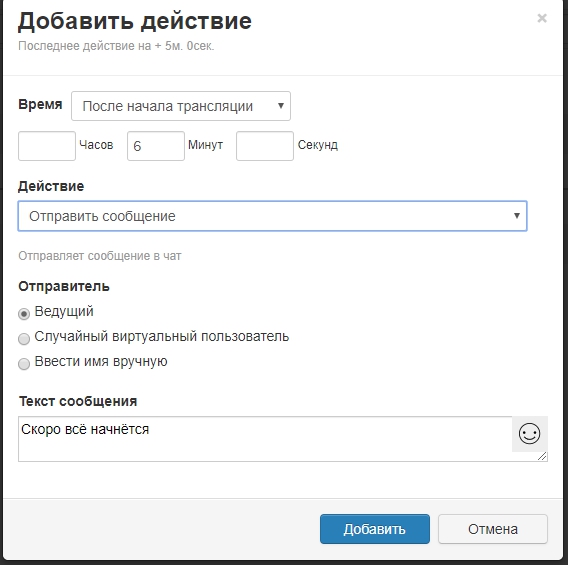Focus the Секунд input field
The width and height of the screenshot is (568, 565).
click(x=265, y=146)
